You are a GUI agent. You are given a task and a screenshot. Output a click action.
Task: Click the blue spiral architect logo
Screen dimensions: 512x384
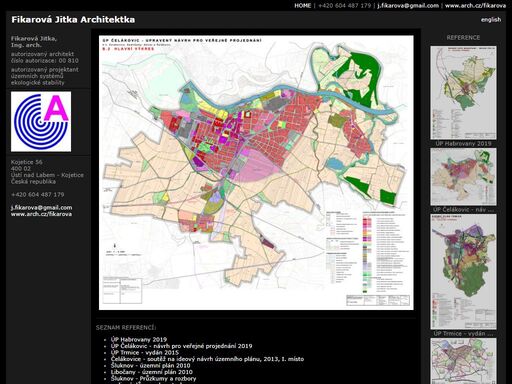click(41, 122)
